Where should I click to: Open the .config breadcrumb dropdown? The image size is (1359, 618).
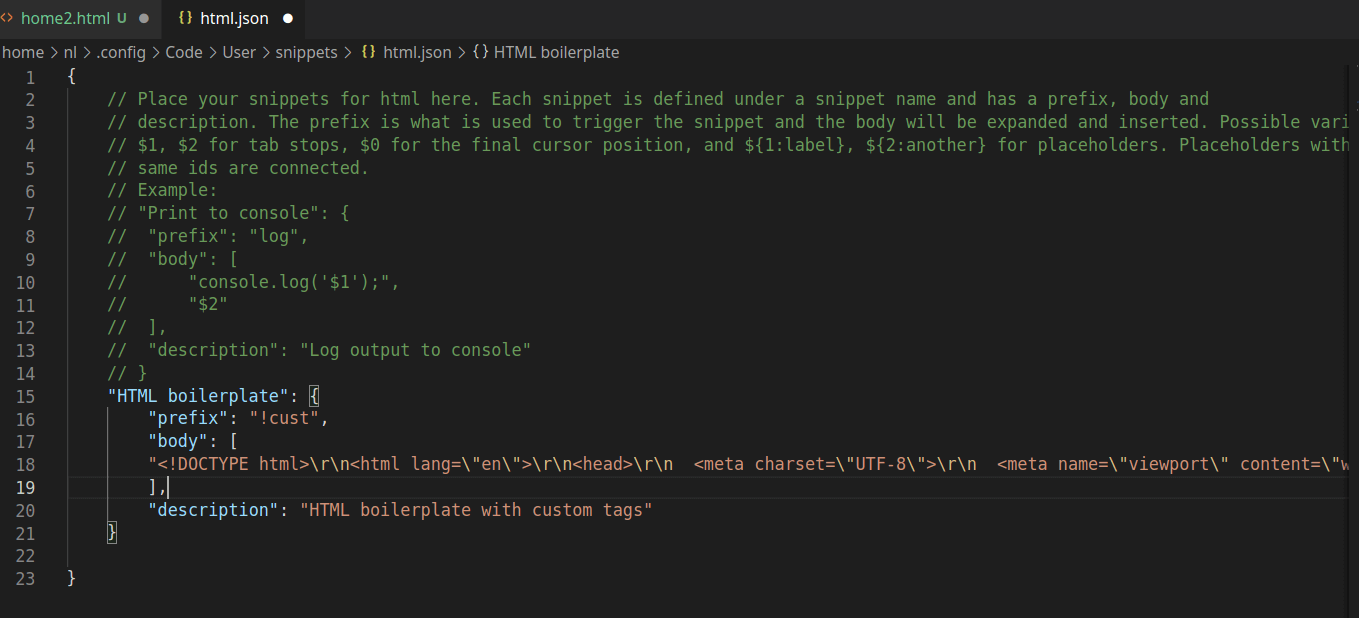tap(121, 52)
